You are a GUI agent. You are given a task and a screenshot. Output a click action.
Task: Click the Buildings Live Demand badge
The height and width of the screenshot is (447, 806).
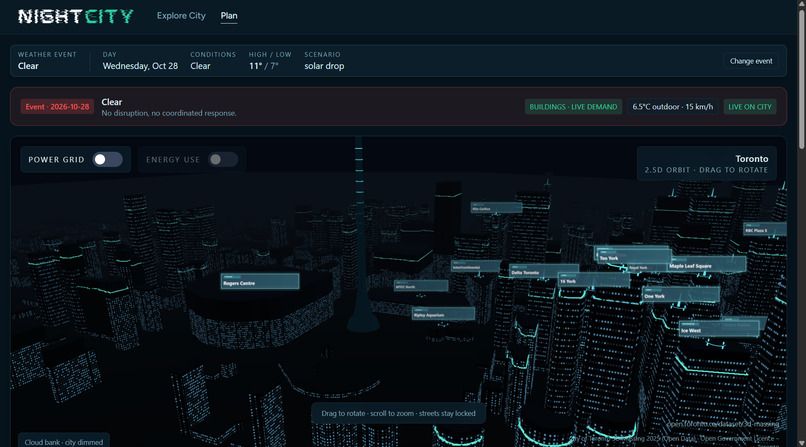coord(573,107)
